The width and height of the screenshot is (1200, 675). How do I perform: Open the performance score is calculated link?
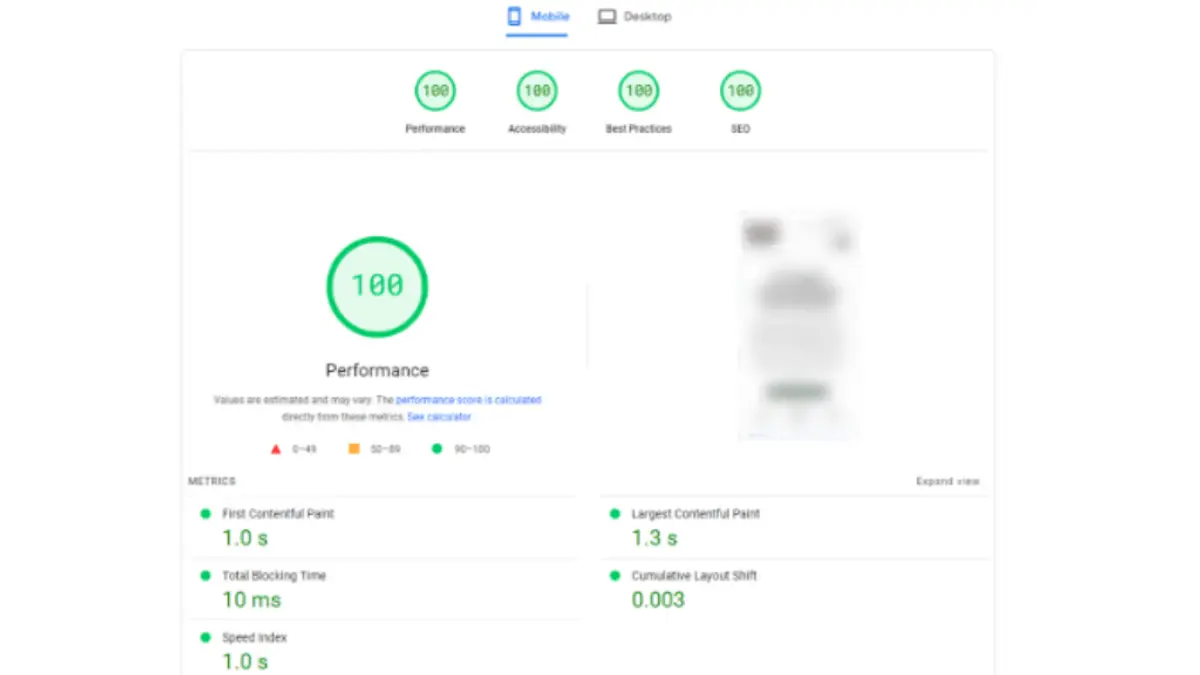[469, 399]
